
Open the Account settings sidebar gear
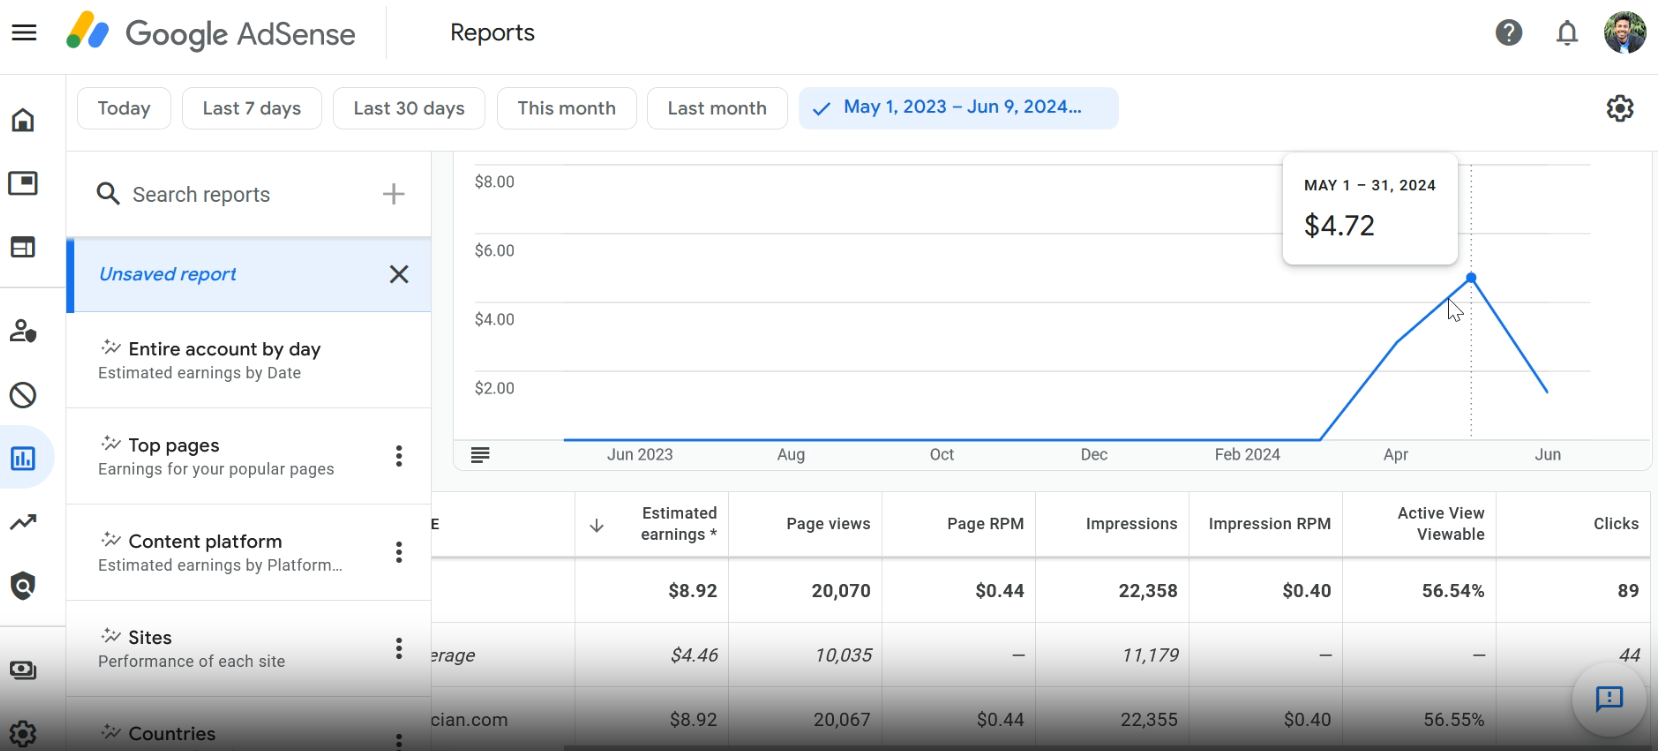23,733
